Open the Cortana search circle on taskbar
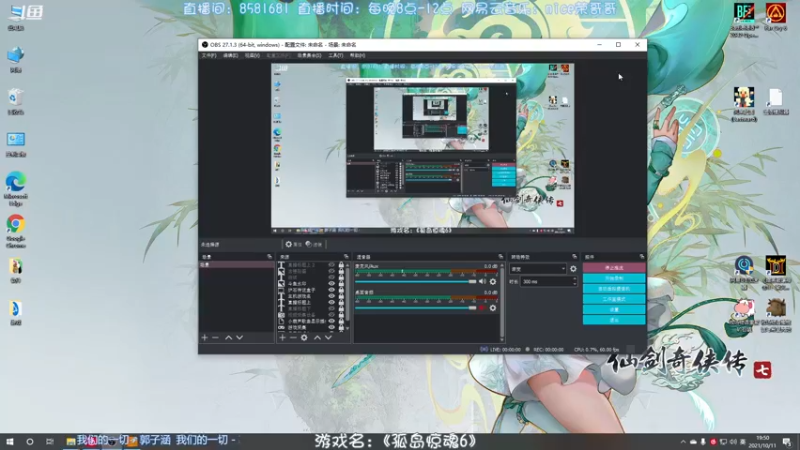 30,441
